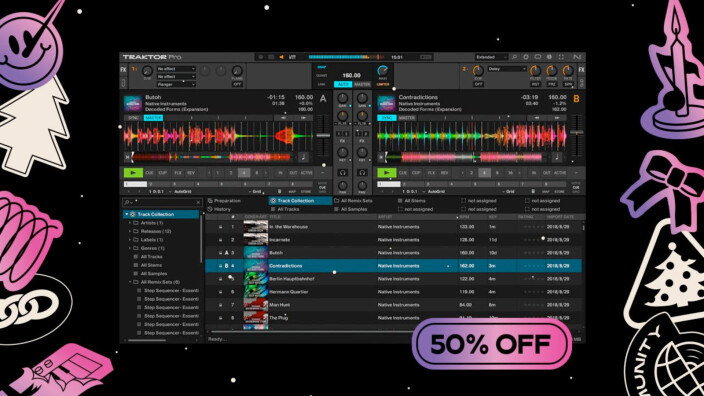Toggle SYNC on Deck A
Viewport: 704px width, 396px height.
[x=133, y=118]
